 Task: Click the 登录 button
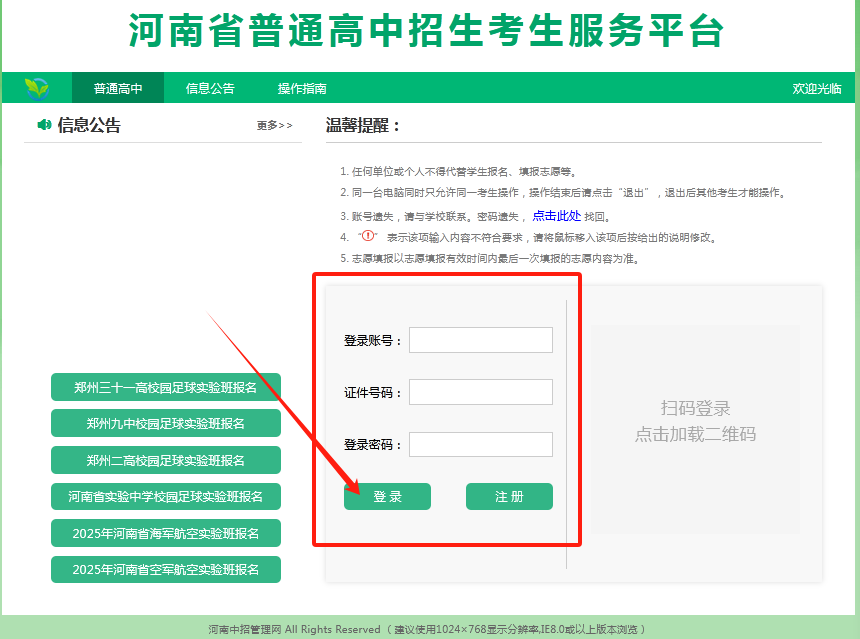[387, 496]
